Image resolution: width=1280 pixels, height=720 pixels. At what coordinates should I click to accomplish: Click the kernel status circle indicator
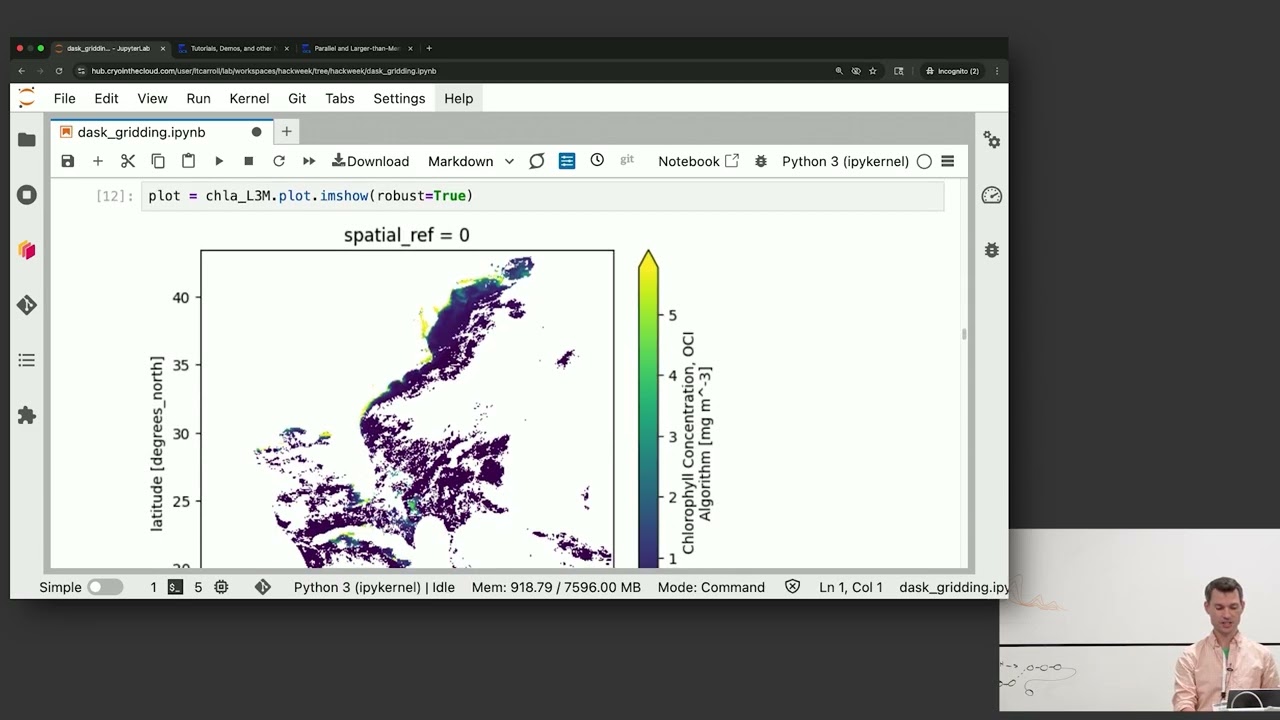tap(924, 161)
